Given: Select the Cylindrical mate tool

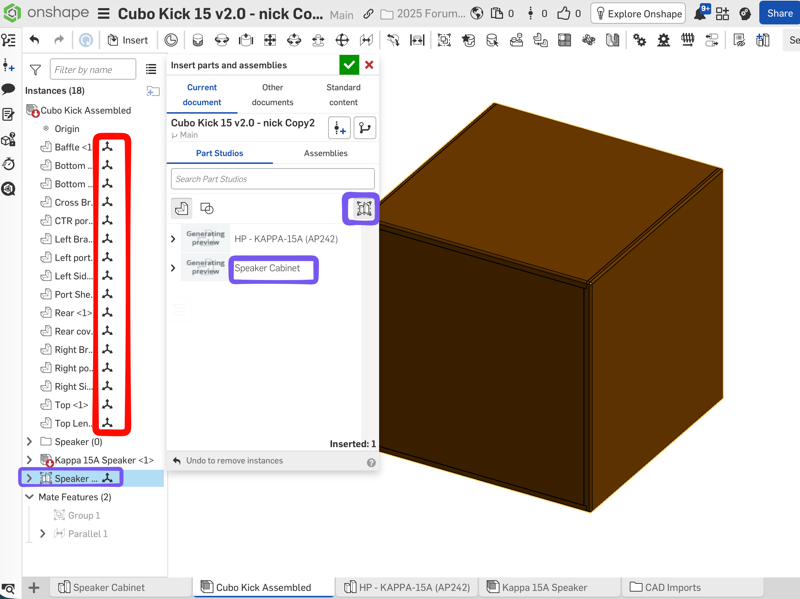Looking at the screenshot, I should [x=294, y=40].
